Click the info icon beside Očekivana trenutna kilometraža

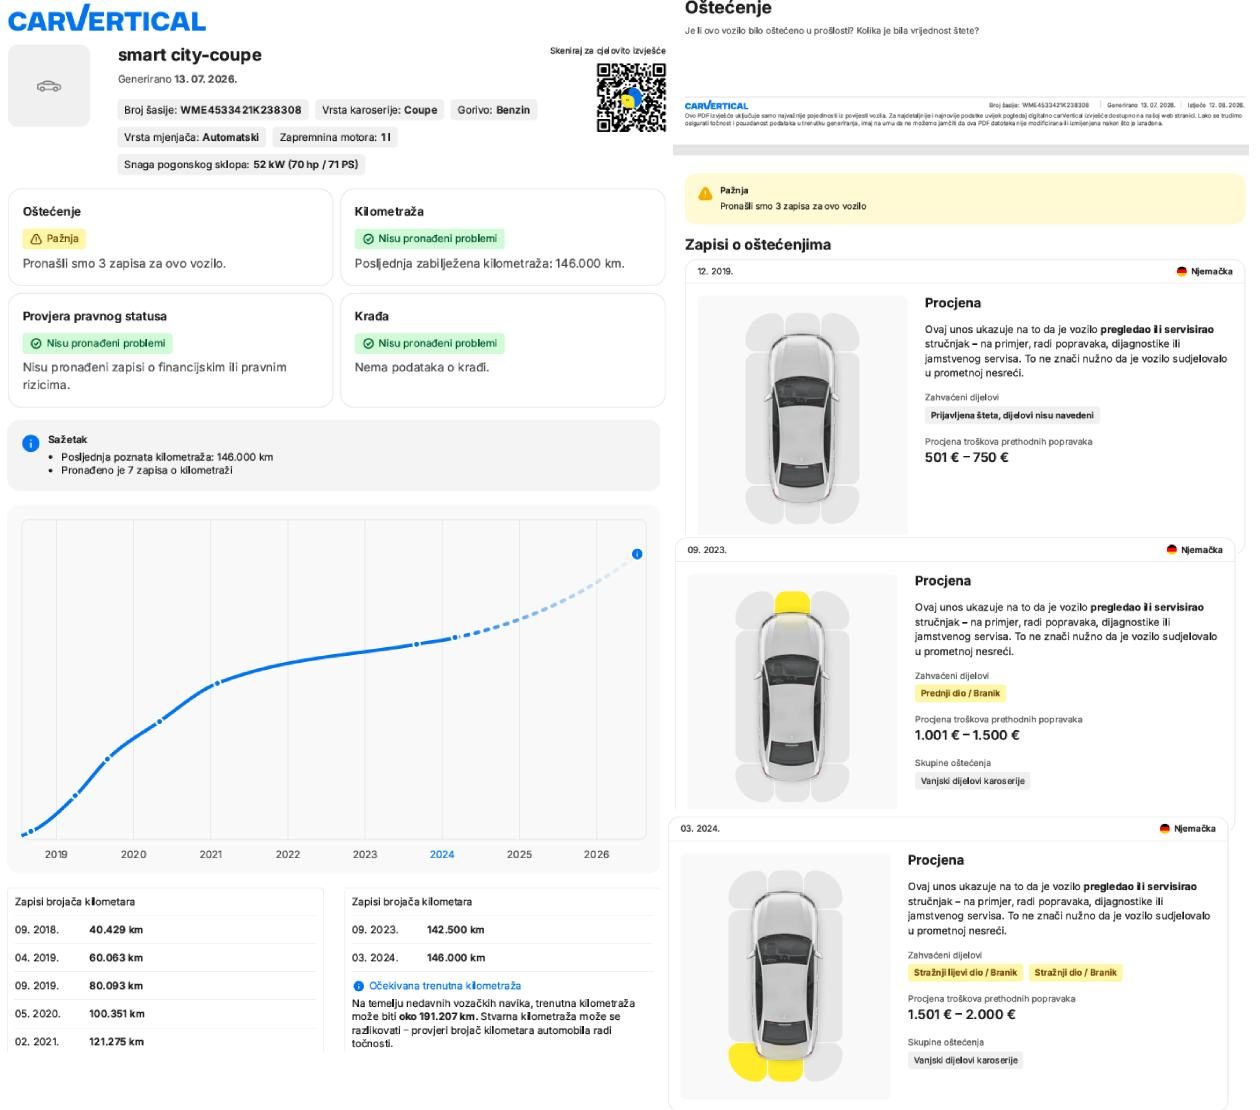[x=359, y=986]
